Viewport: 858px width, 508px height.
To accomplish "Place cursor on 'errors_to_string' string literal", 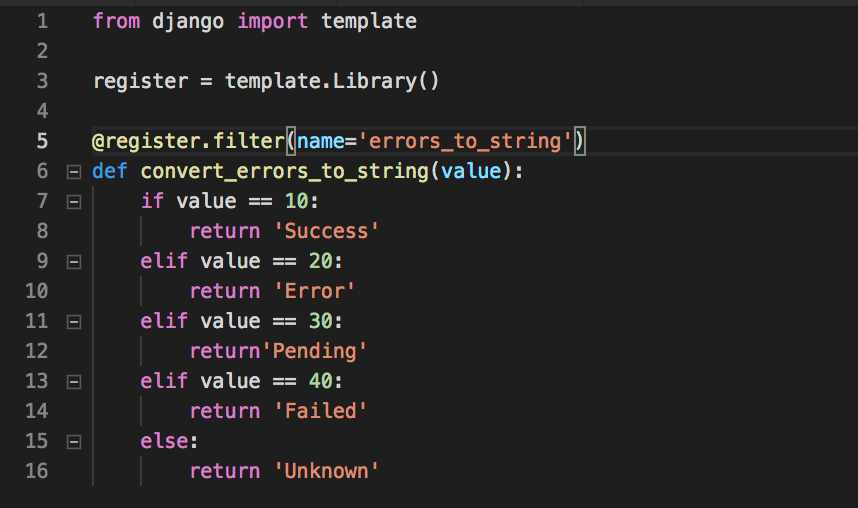I will 465,141.
